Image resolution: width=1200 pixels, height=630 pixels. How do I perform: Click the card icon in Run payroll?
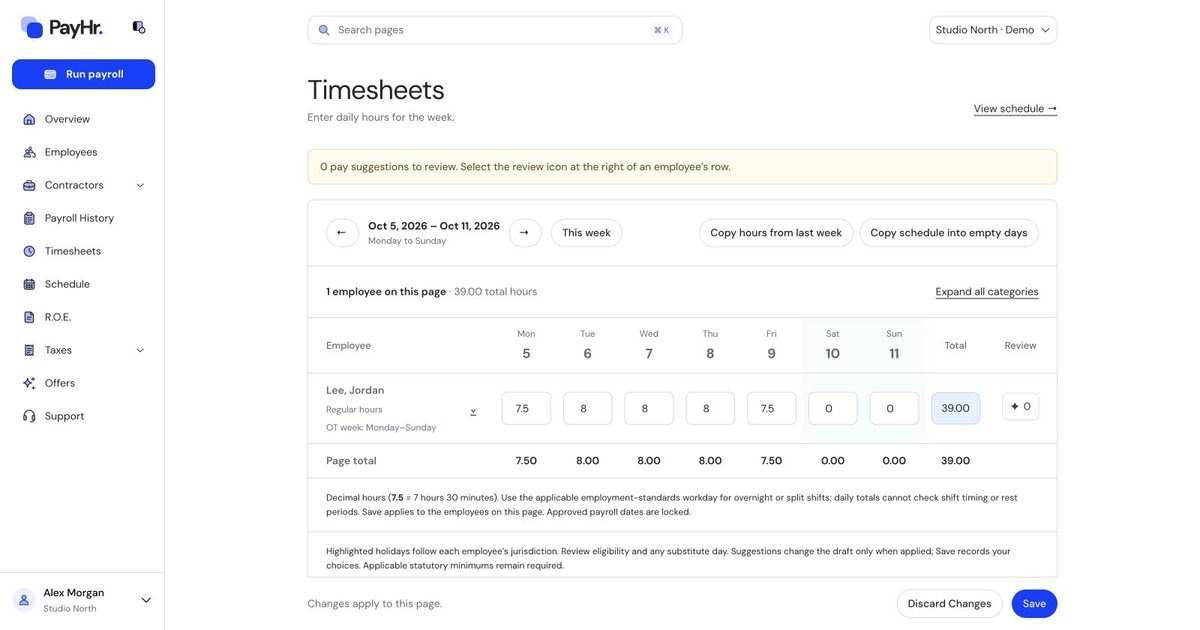(50, 74)
